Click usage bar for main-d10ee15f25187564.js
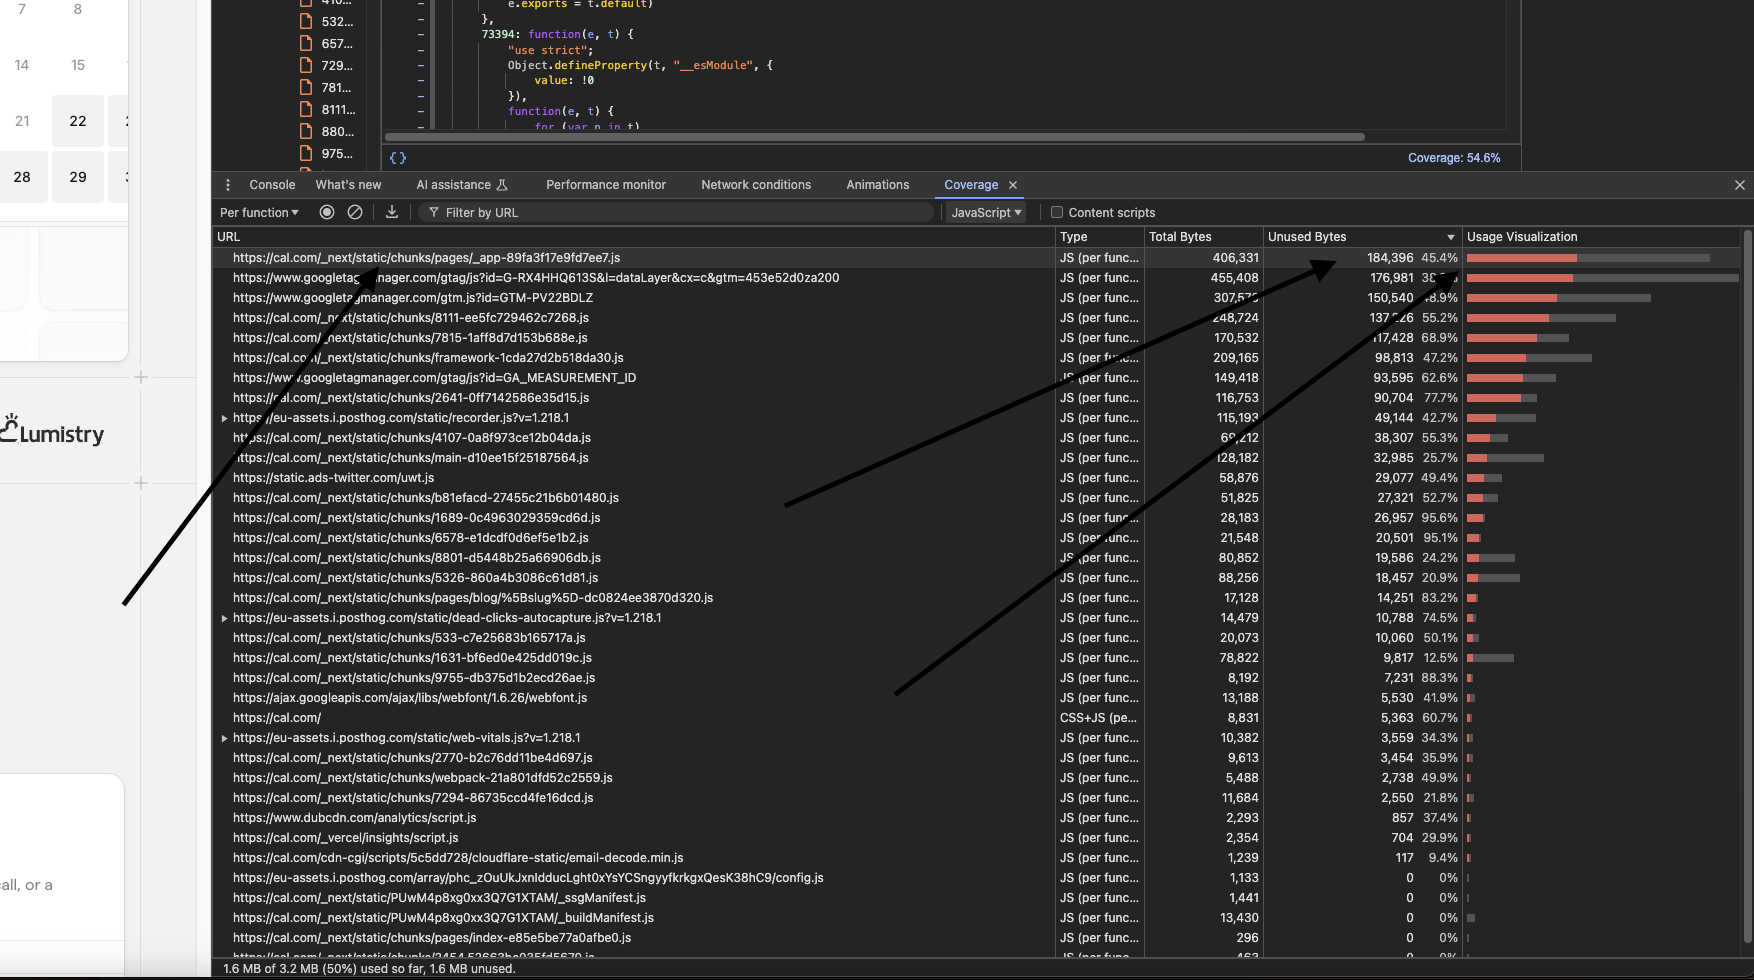The width and height of the screenshot is (1754, 980). [1505, 458]
